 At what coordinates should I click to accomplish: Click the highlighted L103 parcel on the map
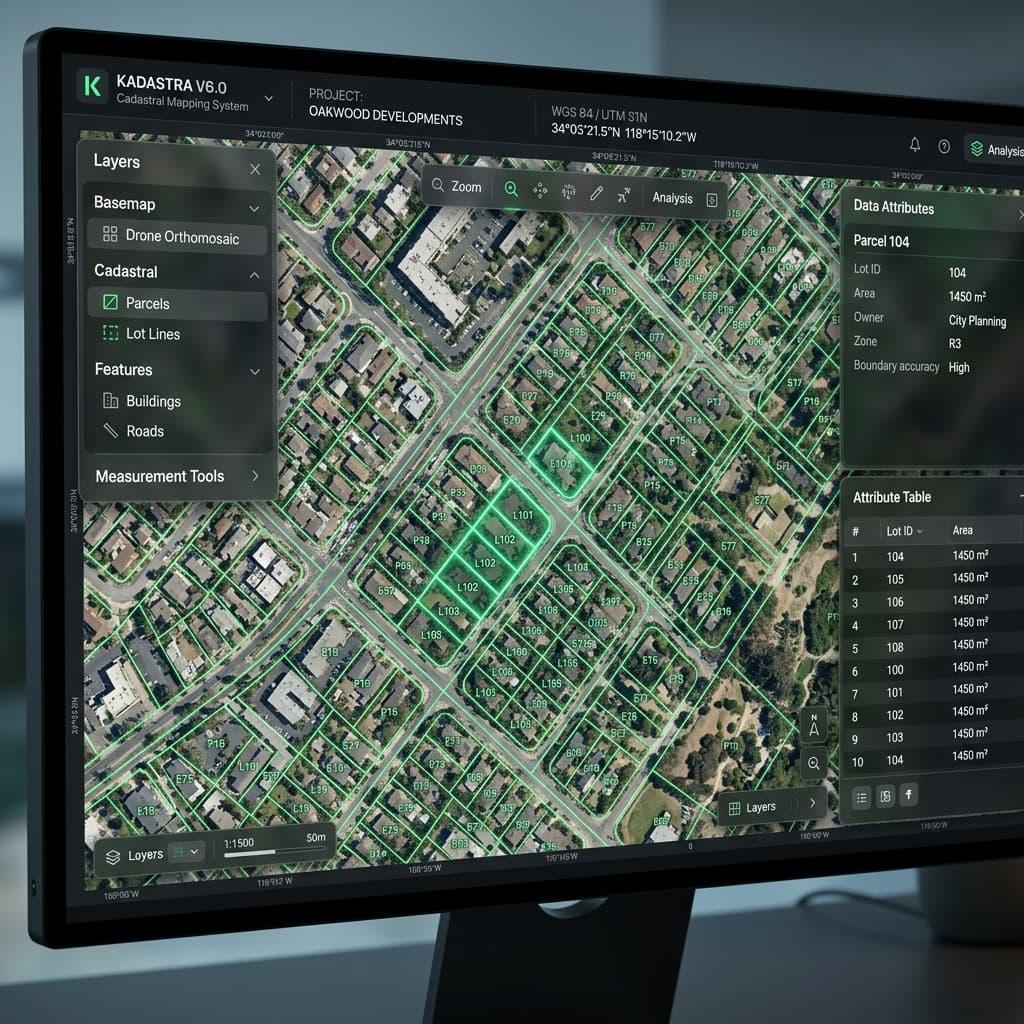pos(449,611)
